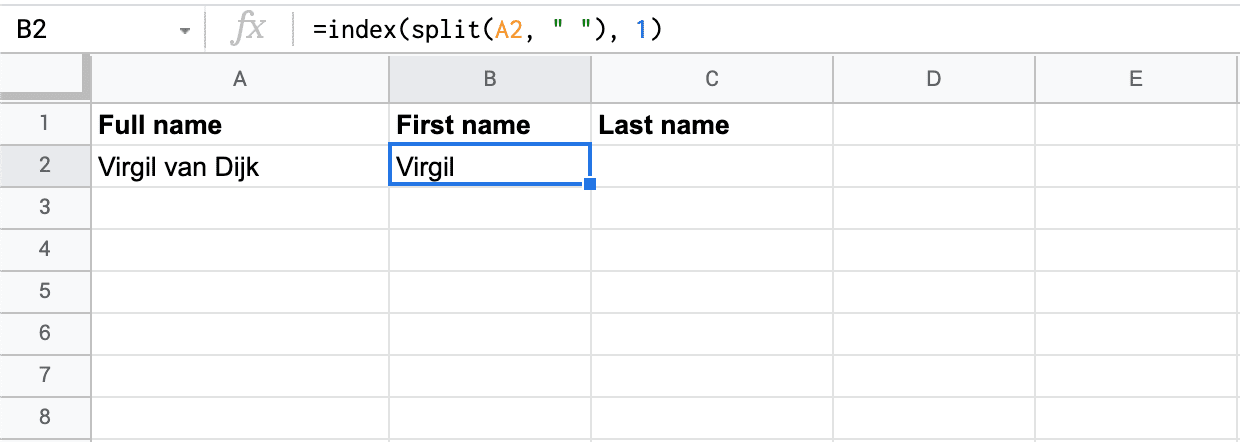Select column D header

click(x=934, y=79)
